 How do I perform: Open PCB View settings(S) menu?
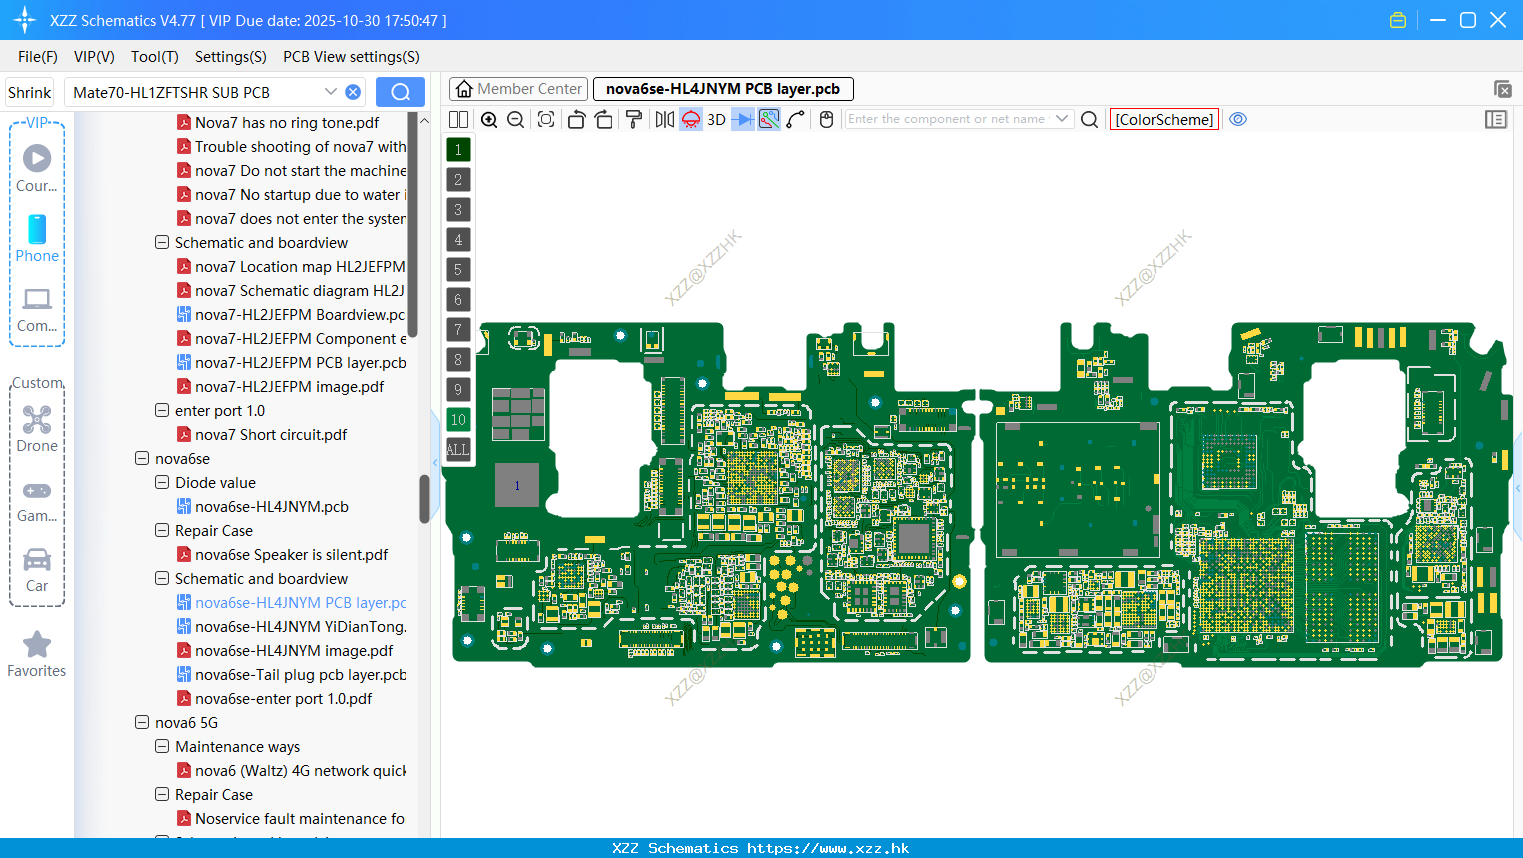click(351, 57)
